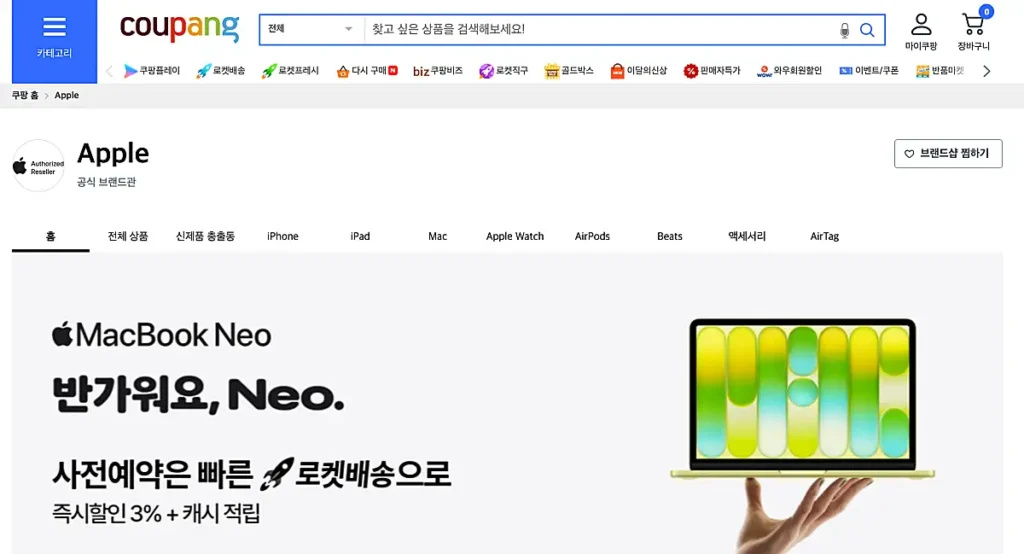The width and height of the screenshot is (1024, 554).
Task: Open 로켓배송 shortcut
Action: 221,71
